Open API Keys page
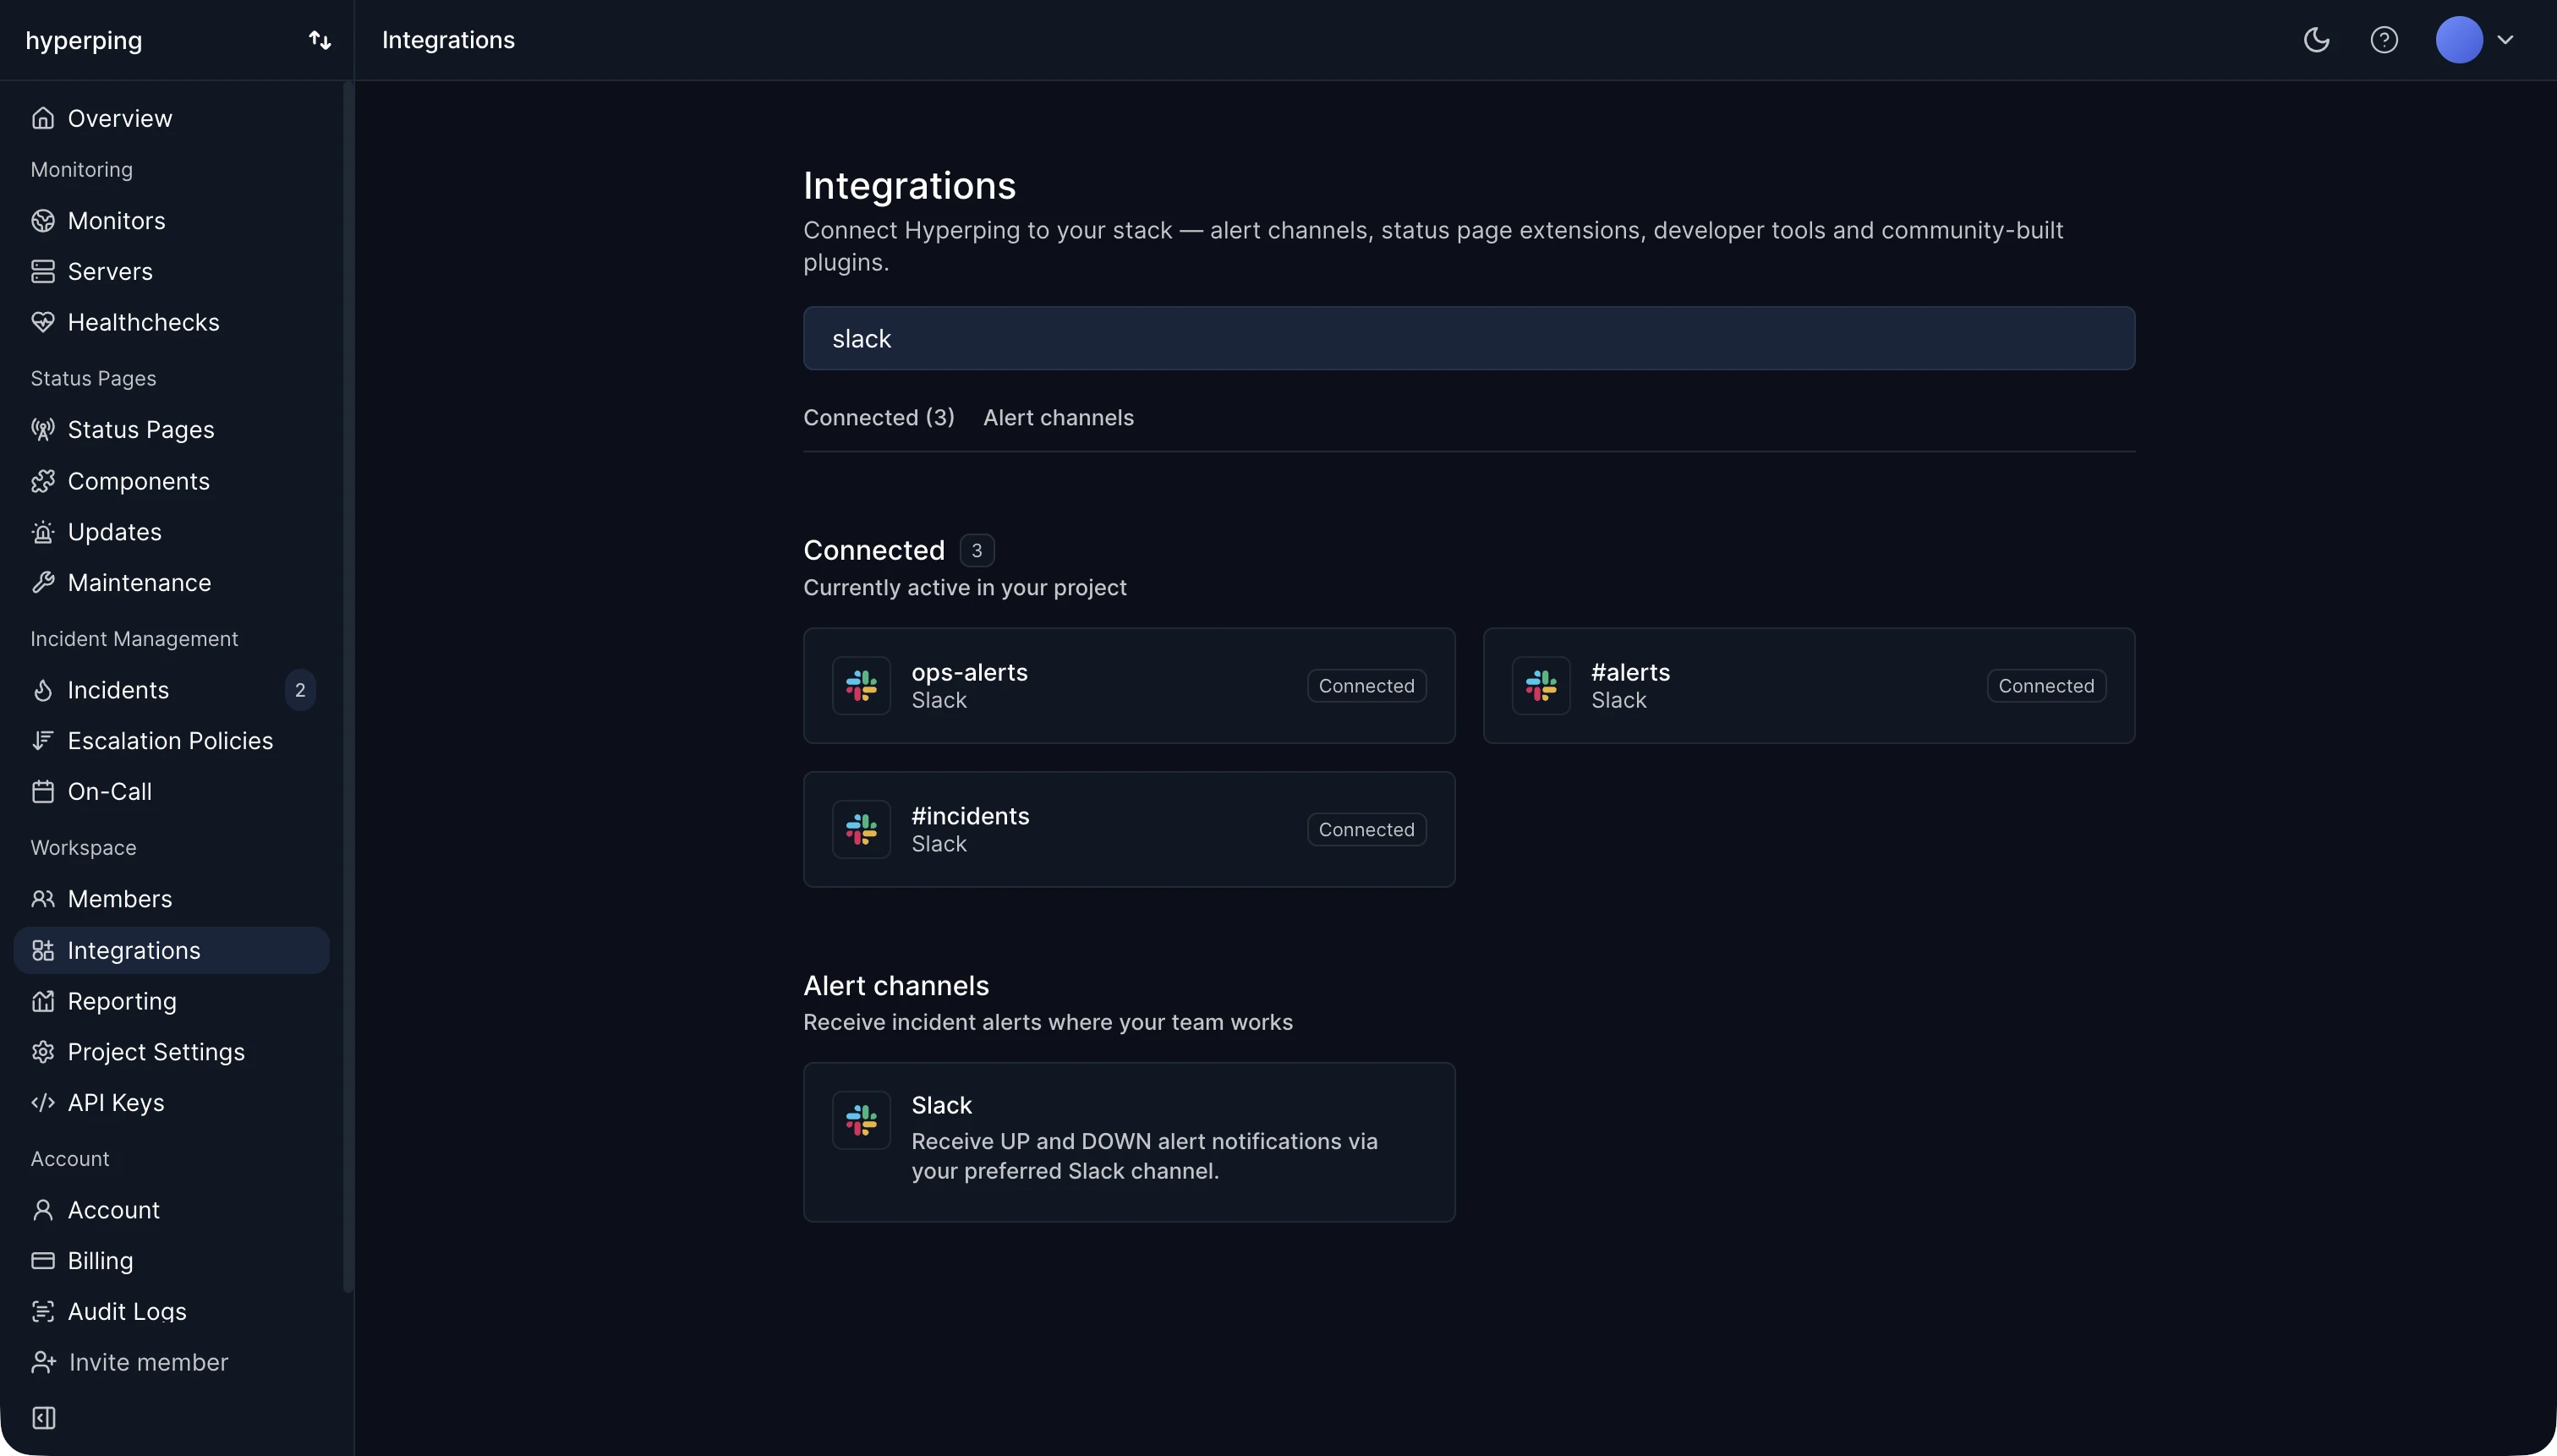The width and height of the screenshot is (2557, 1456). coord(171,1102)
